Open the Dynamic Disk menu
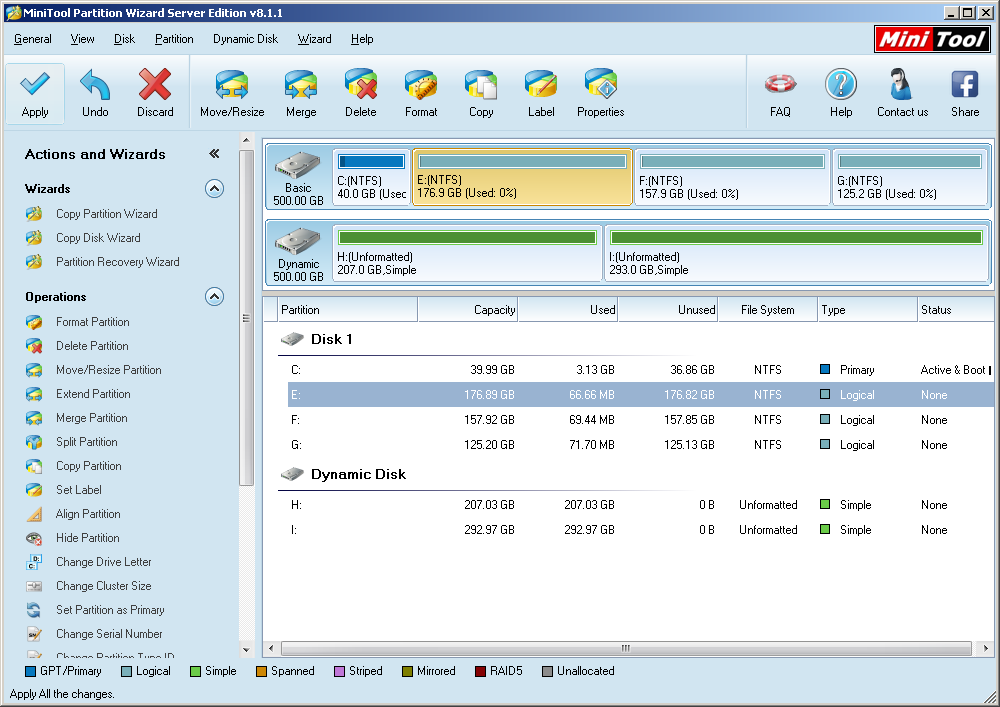 pyautogui.click(x=245, y=39)
